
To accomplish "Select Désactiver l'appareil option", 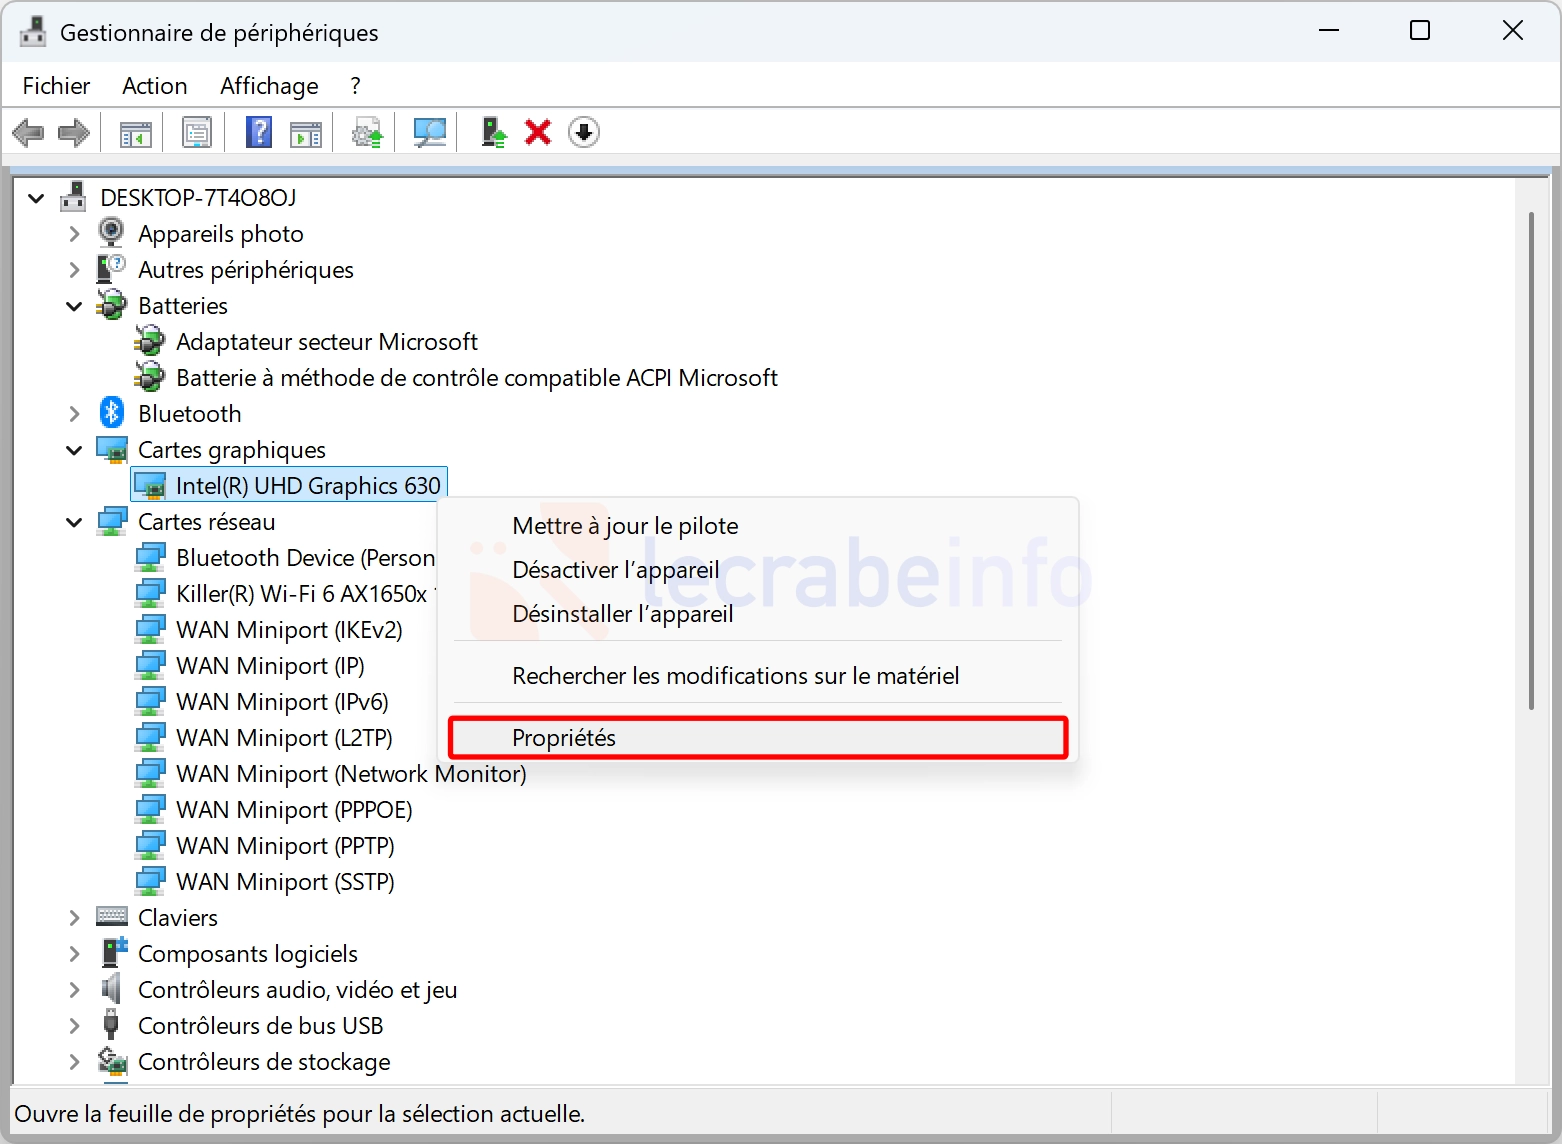I will click(x=615, y=570).
